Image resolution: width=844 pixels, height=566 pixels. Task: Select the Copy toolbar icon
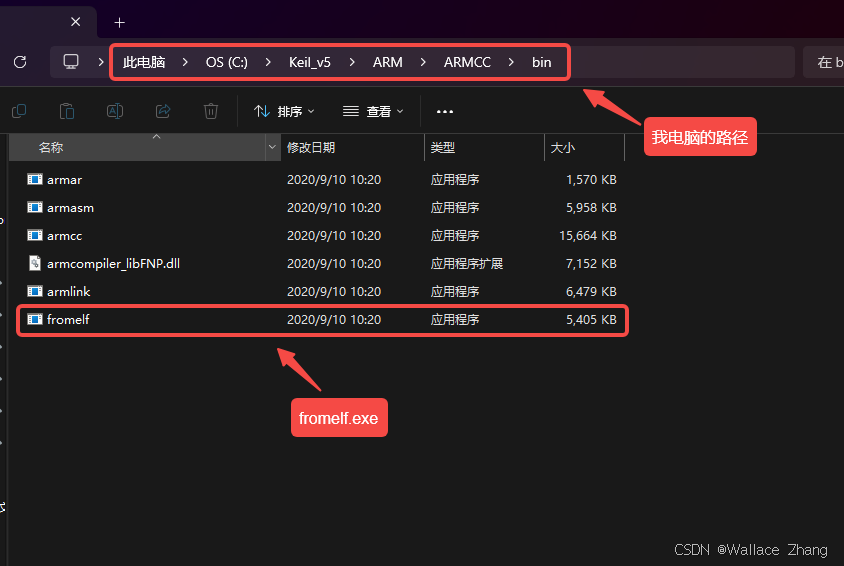(x=19, y=111)
